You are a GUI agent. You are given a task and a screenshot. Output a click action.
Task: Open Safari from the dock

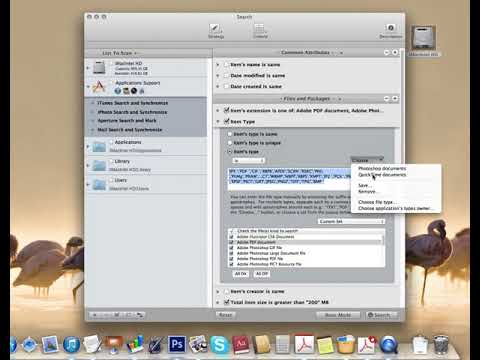tap(30, 344)
